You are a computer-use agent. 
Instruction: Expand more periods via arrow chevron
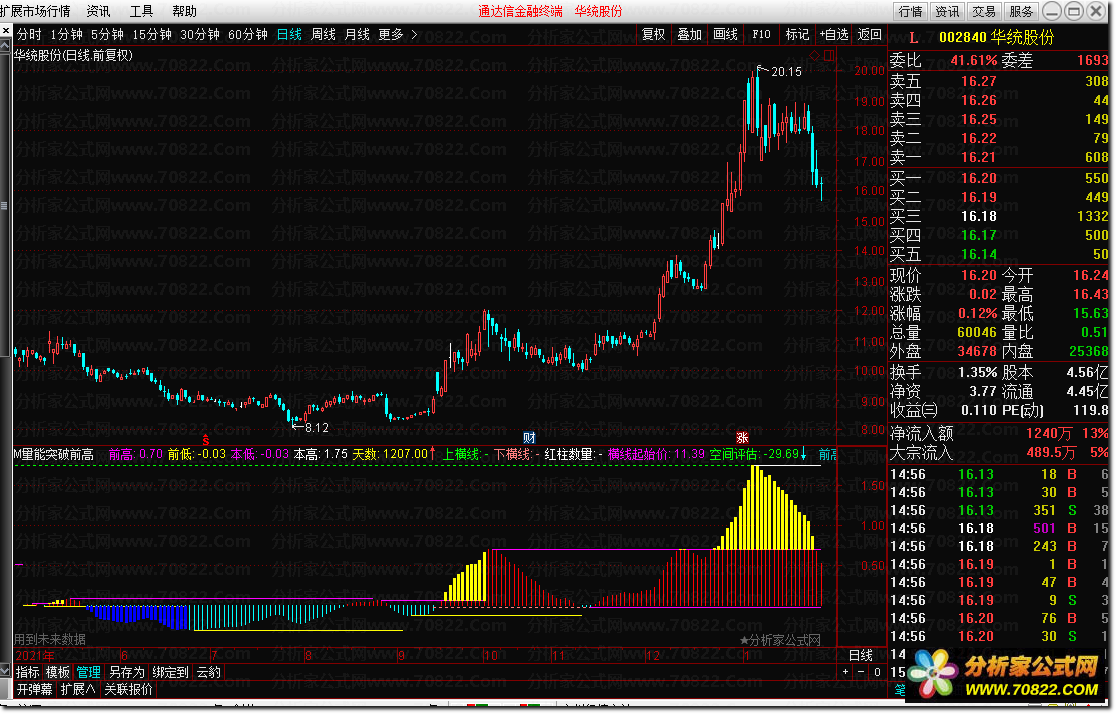pyautogui.click(x=415, y=34)
